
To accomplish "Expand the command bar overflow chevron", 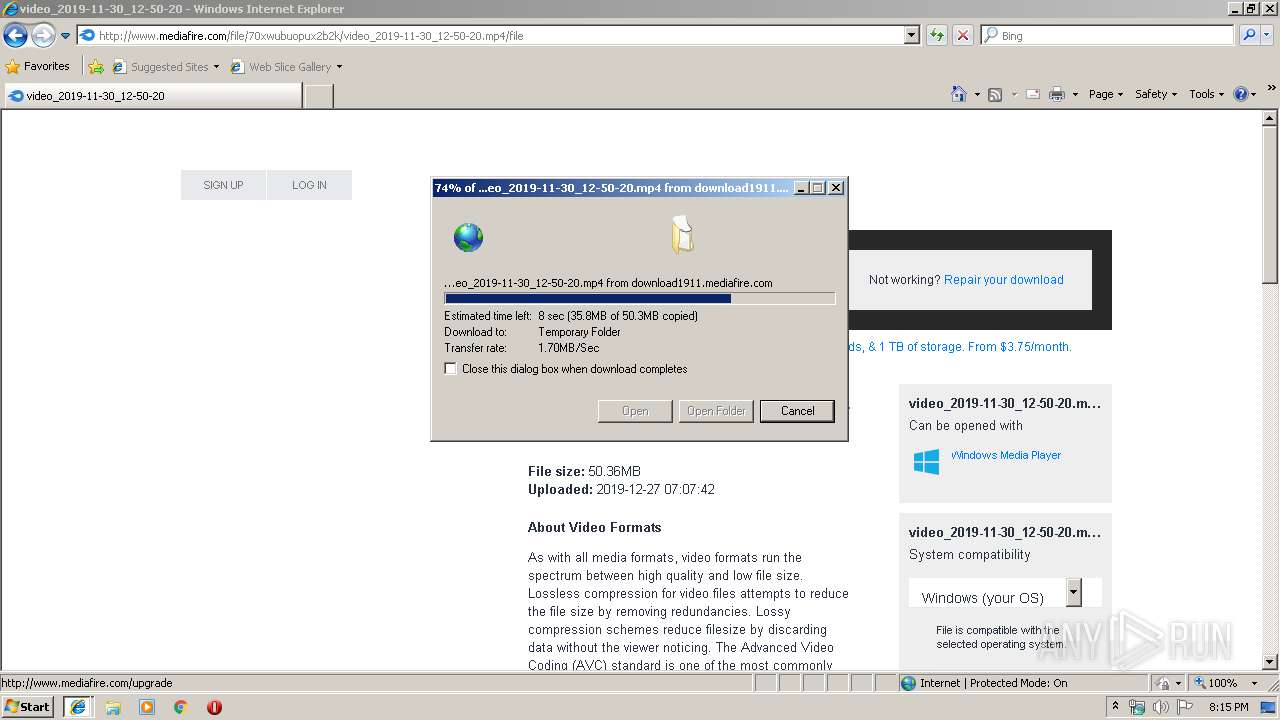I will 1272,89.
